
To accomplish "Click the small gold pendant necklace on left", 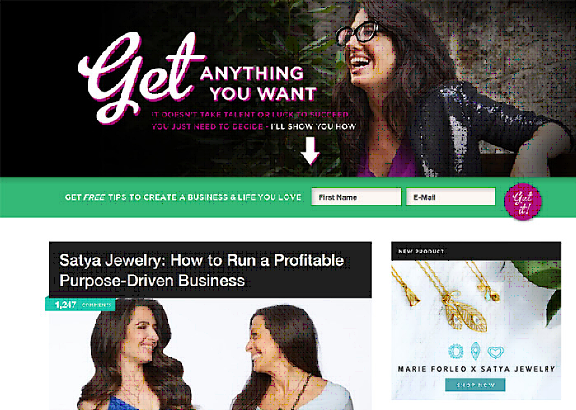I will tap(411, 296).
